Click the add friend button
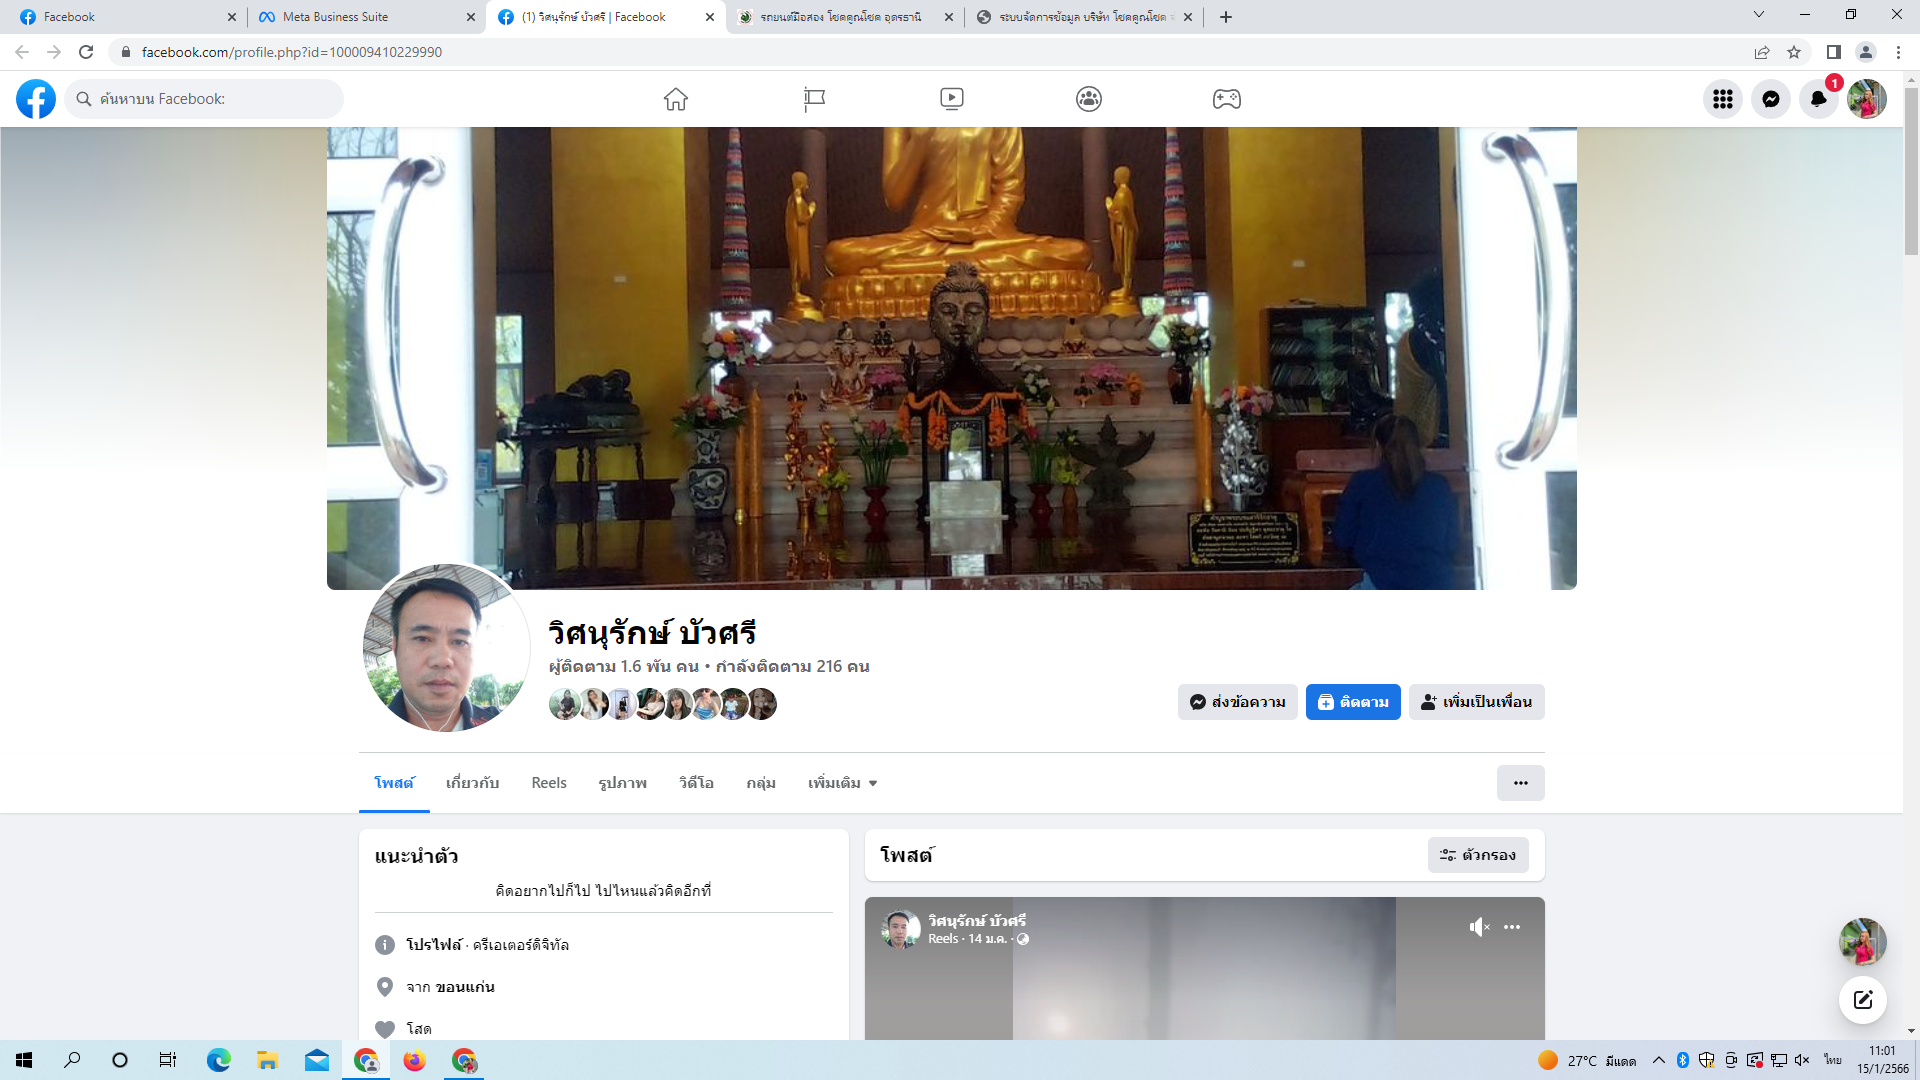1920x1080 pixels. tap(1476, 702)
